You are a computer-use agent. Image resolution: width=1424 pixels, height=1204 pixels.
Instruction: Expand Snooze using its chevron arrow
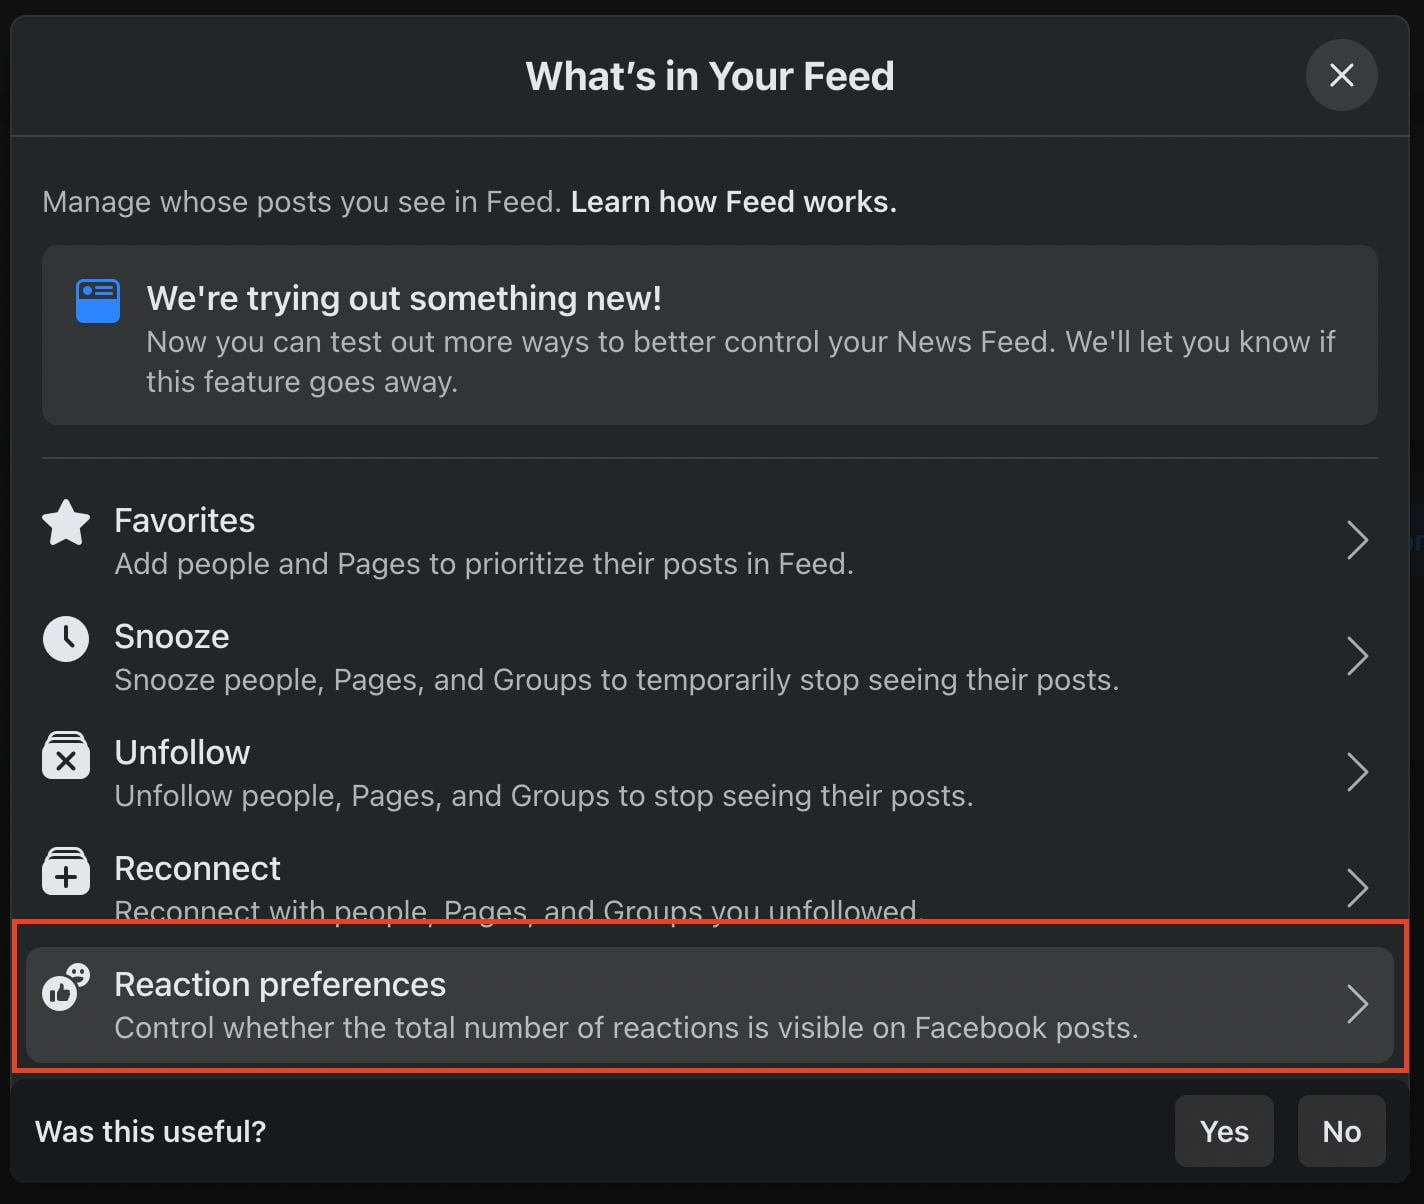tap(1357, 656)
